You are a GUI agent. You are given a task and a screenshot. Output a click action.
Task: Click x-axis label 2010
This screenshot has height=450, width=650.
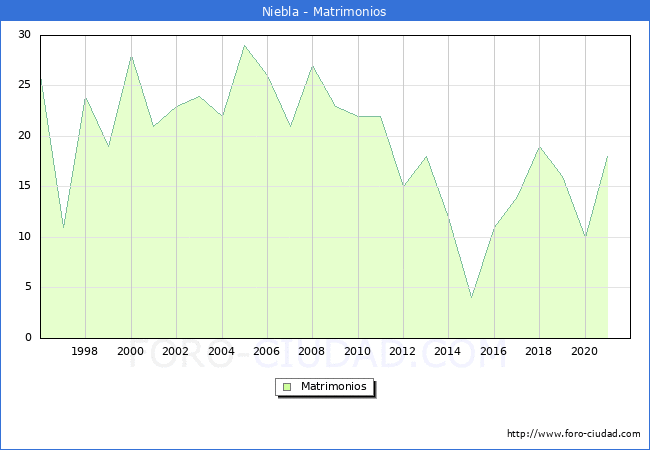(357, 351)
